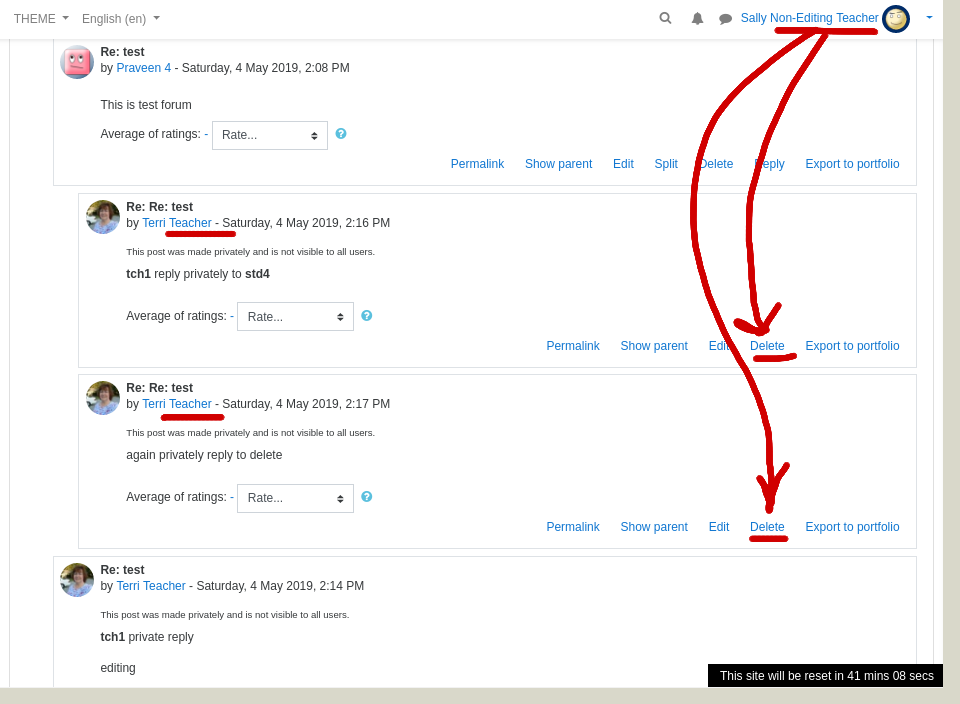This screenshot has width=960, height=704.
Task: Click Terri Teacher avatar on 2:17 PM post
Action: click(103, 398)
